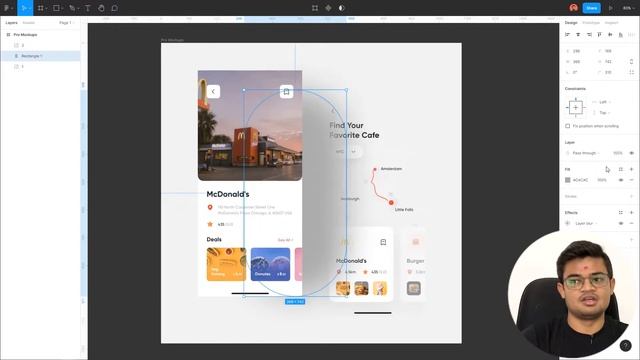
Task: Enable Fix position when scrolling checkbox
Action: coord(567,126)
